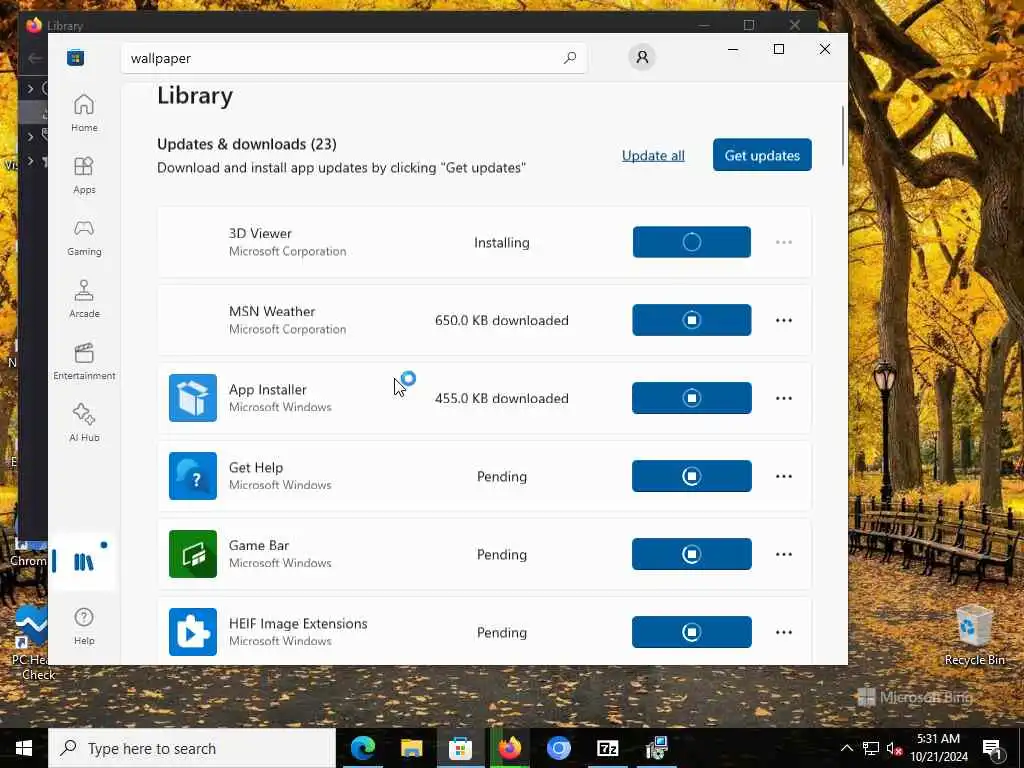Select the MSN Weather app name
Screen dimensions: 1024x768
pyautogui.click(x=272, y=312)
